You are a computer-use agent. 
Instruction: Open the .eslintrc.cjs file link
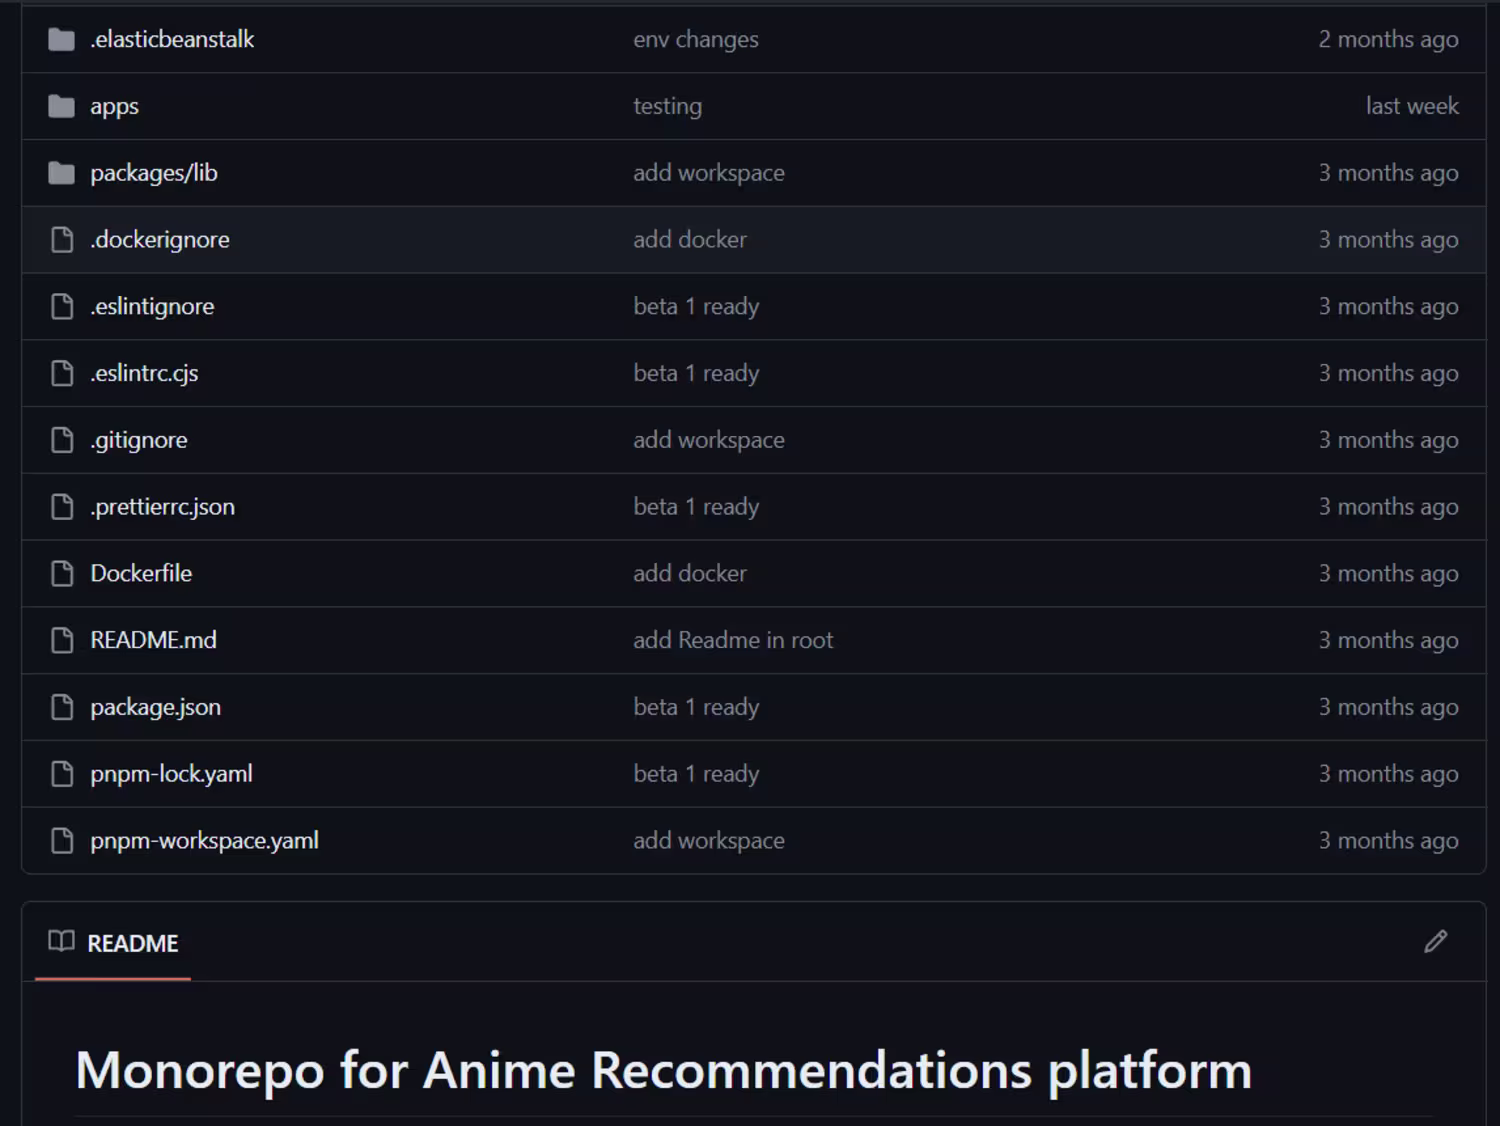(x=144, y=373)
